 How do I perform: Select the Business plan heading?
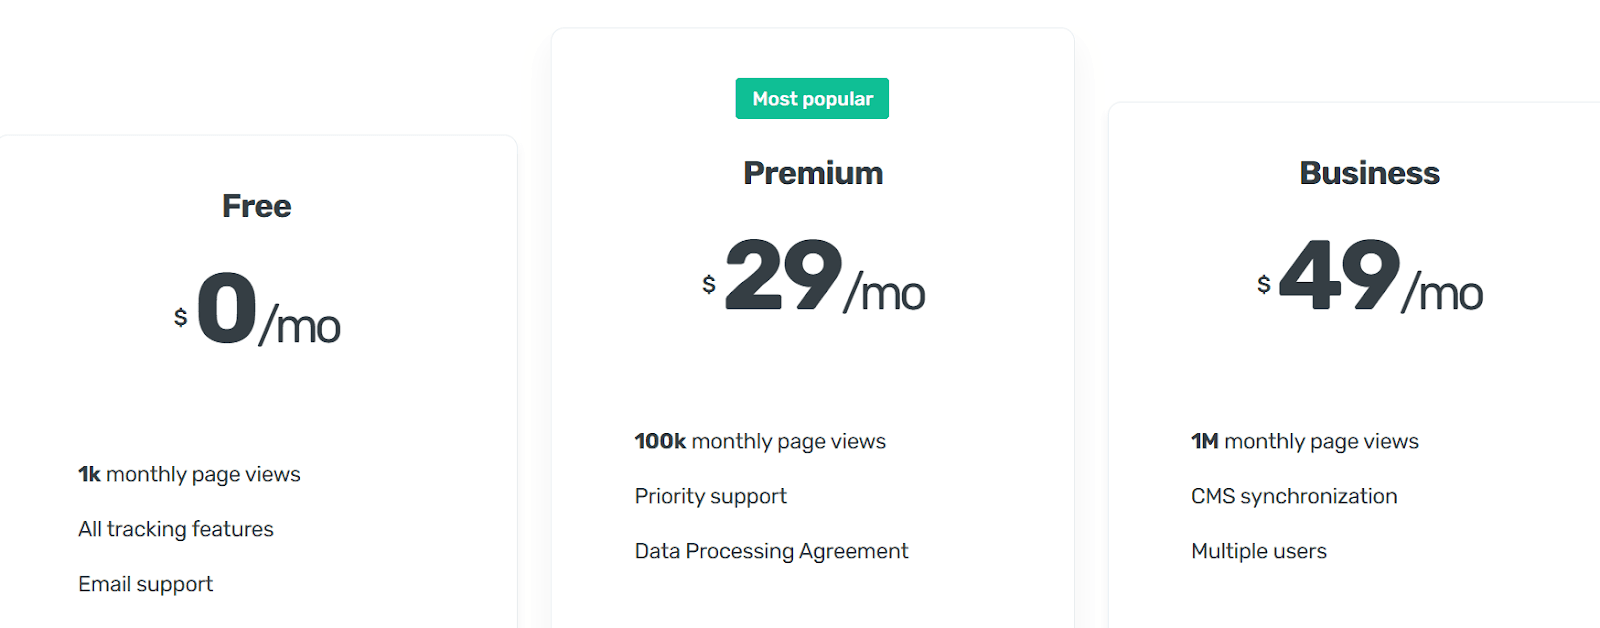tap(1369, 172)
